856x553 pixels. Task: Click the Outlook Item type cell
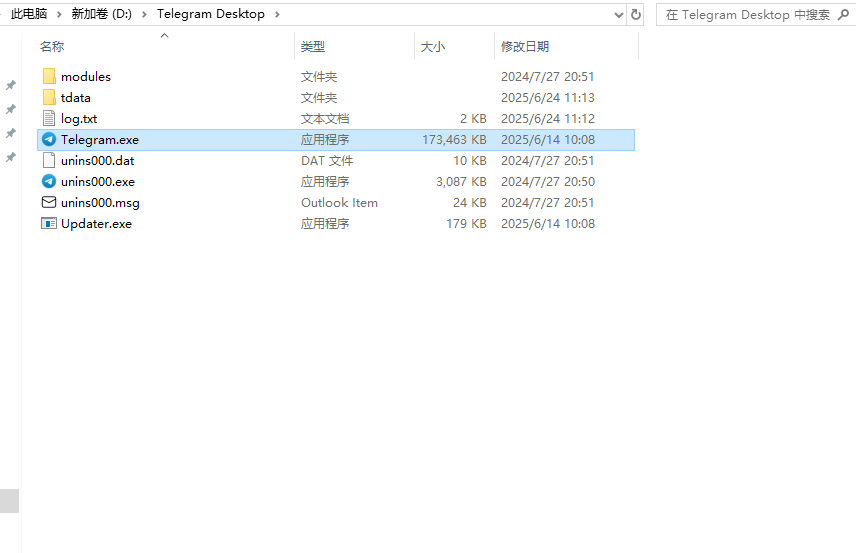[x=339, y=203]
